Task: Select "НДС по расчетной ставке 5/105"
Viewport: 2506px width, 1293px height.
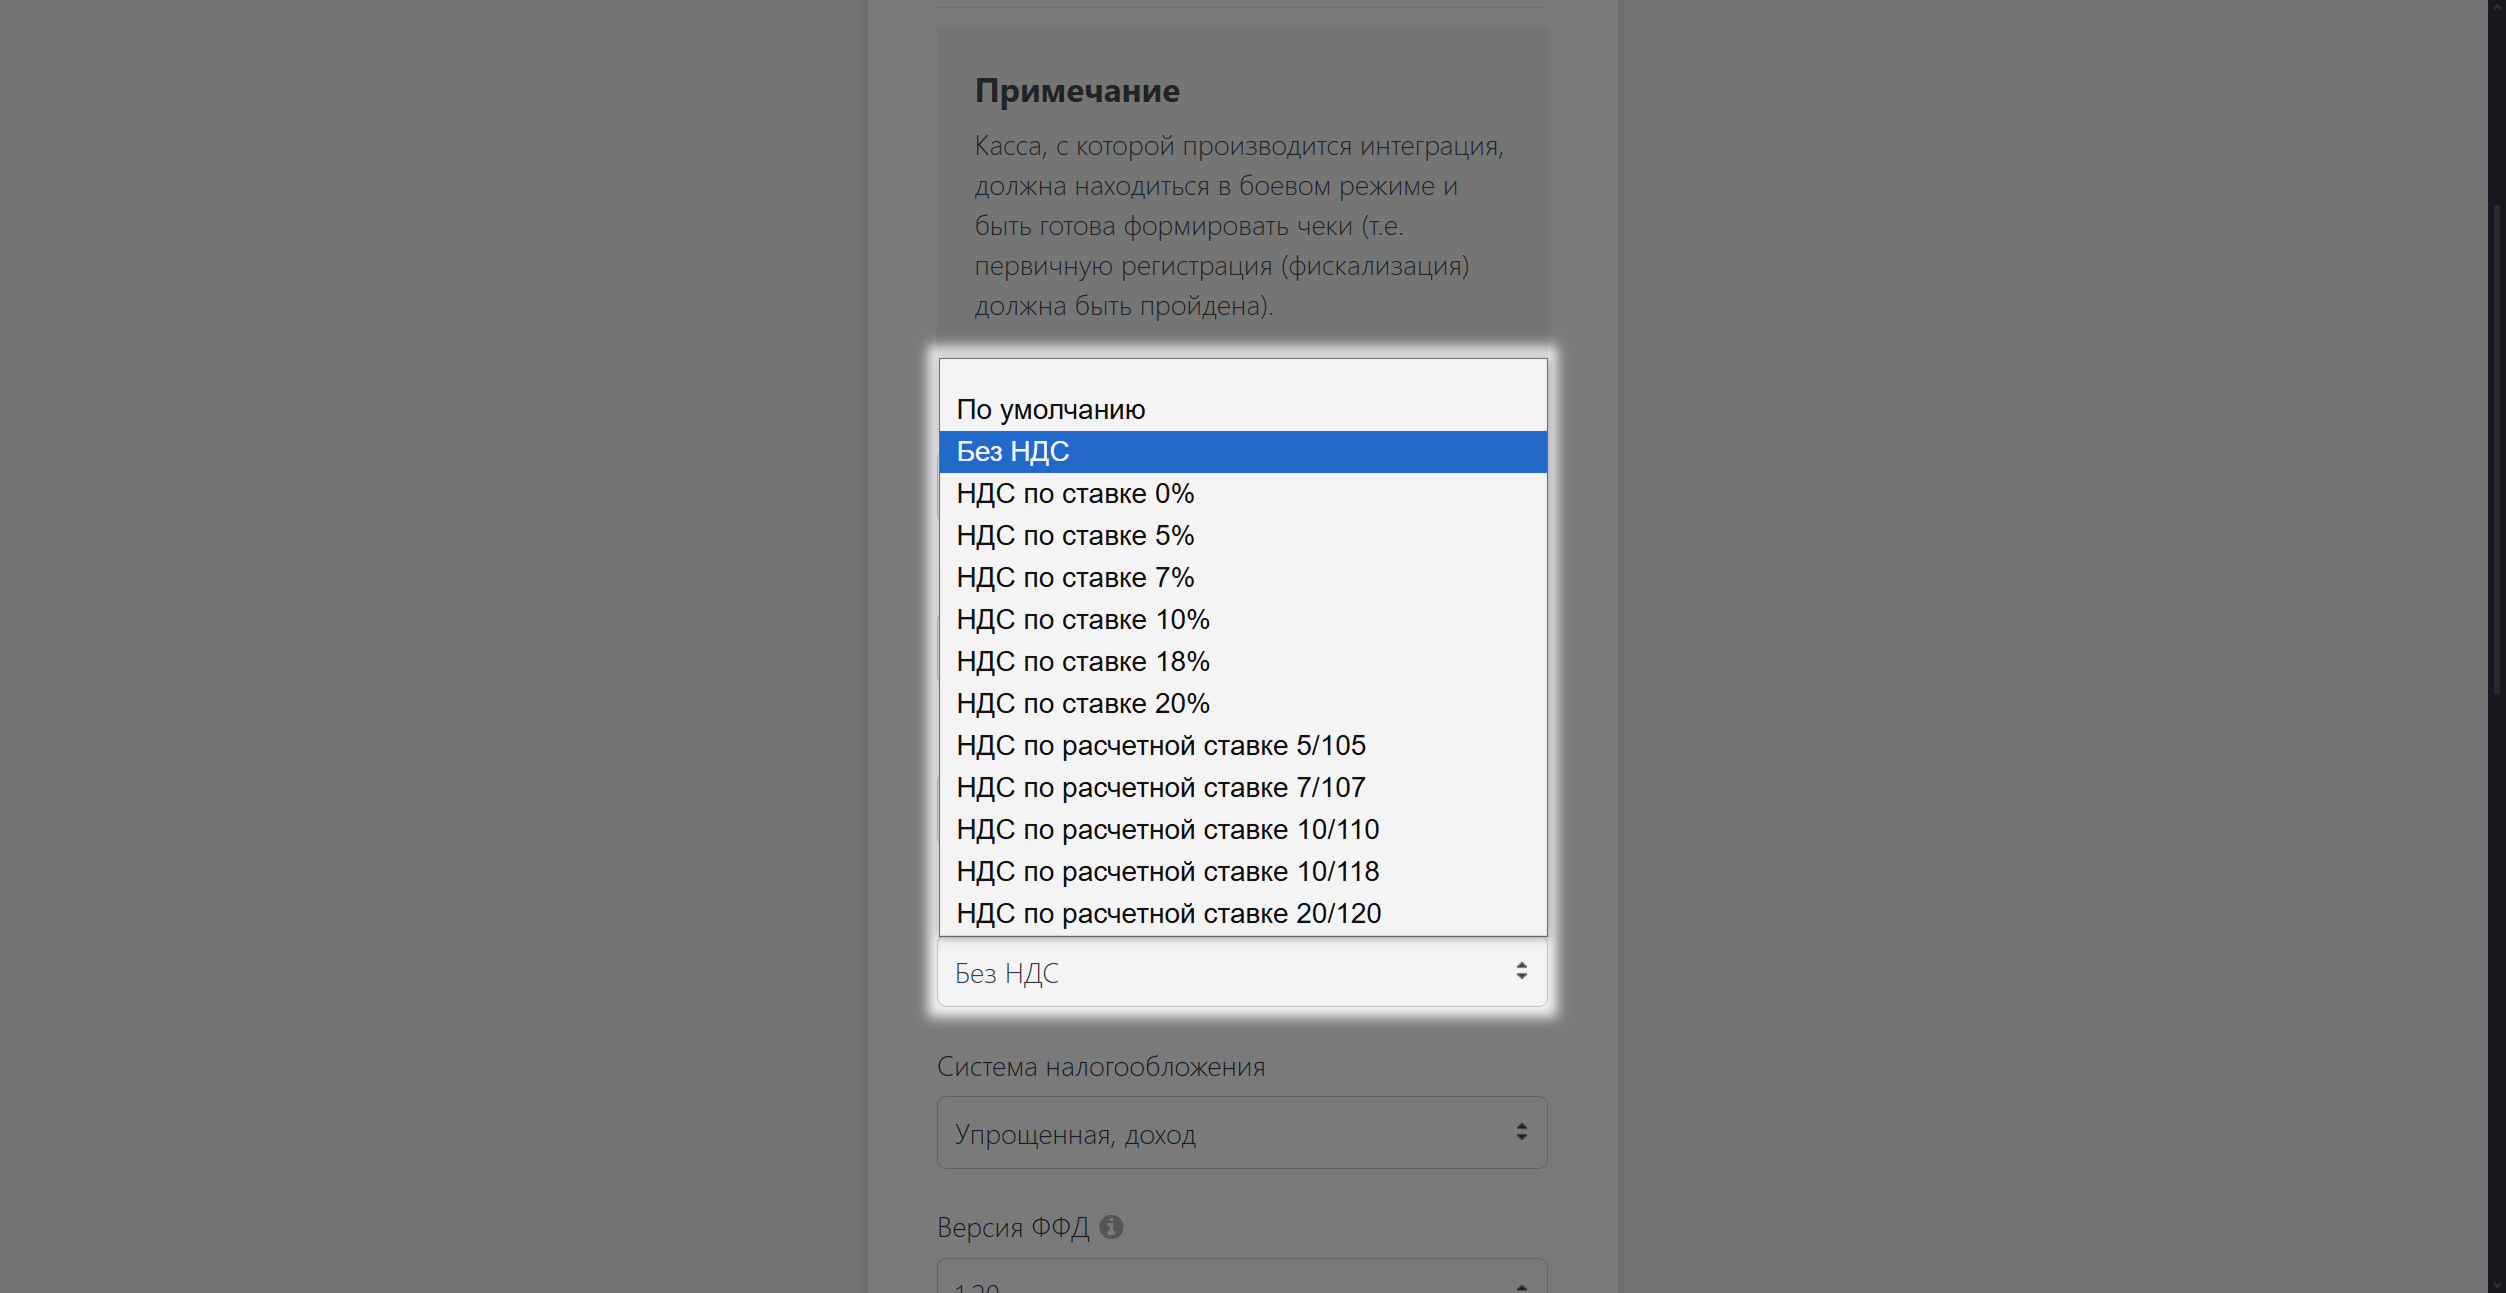Action: [1160, 746]
